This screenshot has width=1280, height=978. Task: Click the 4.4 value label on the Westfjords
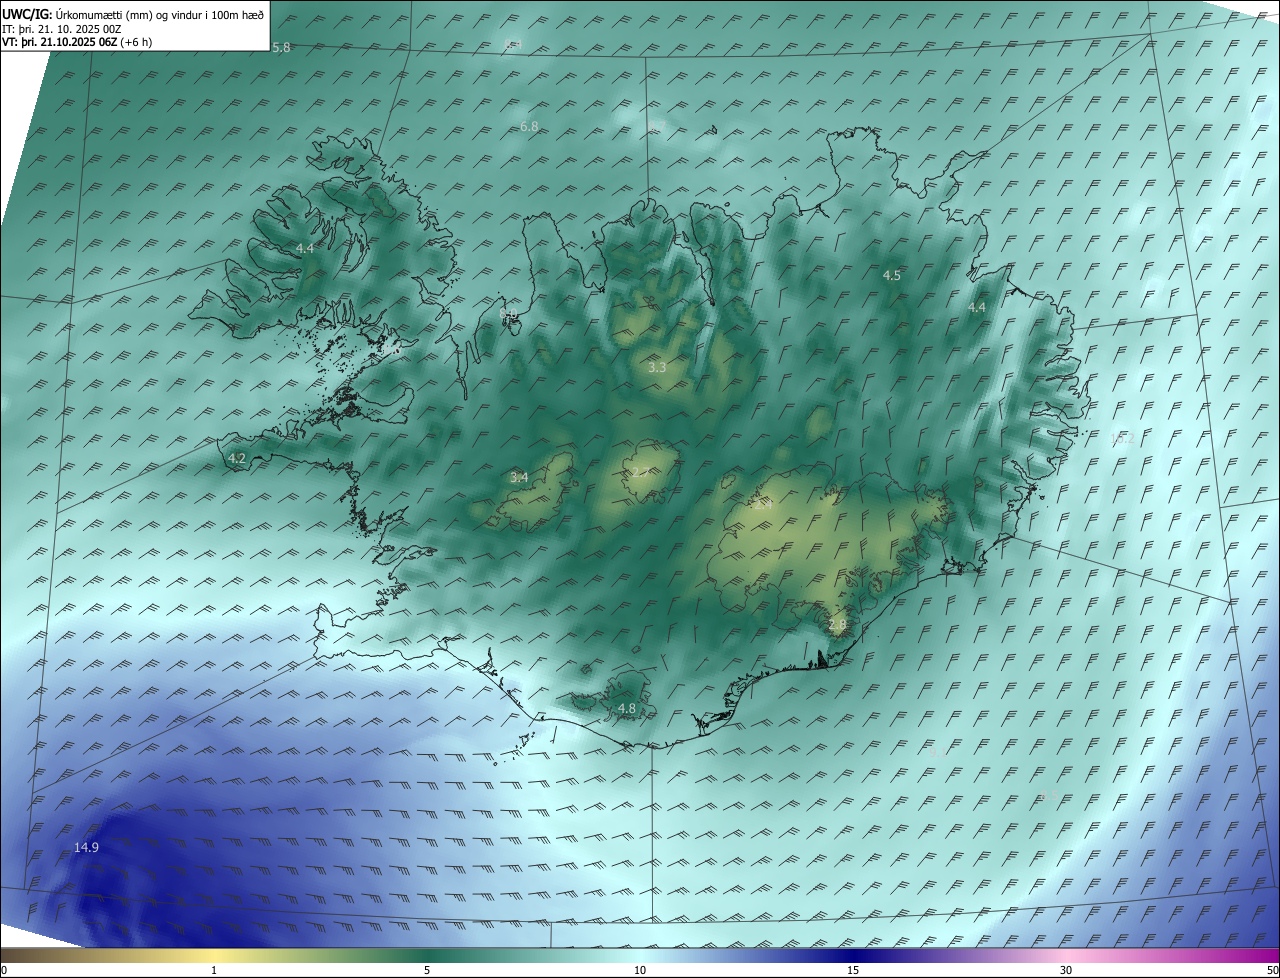(x=304, y=248)
